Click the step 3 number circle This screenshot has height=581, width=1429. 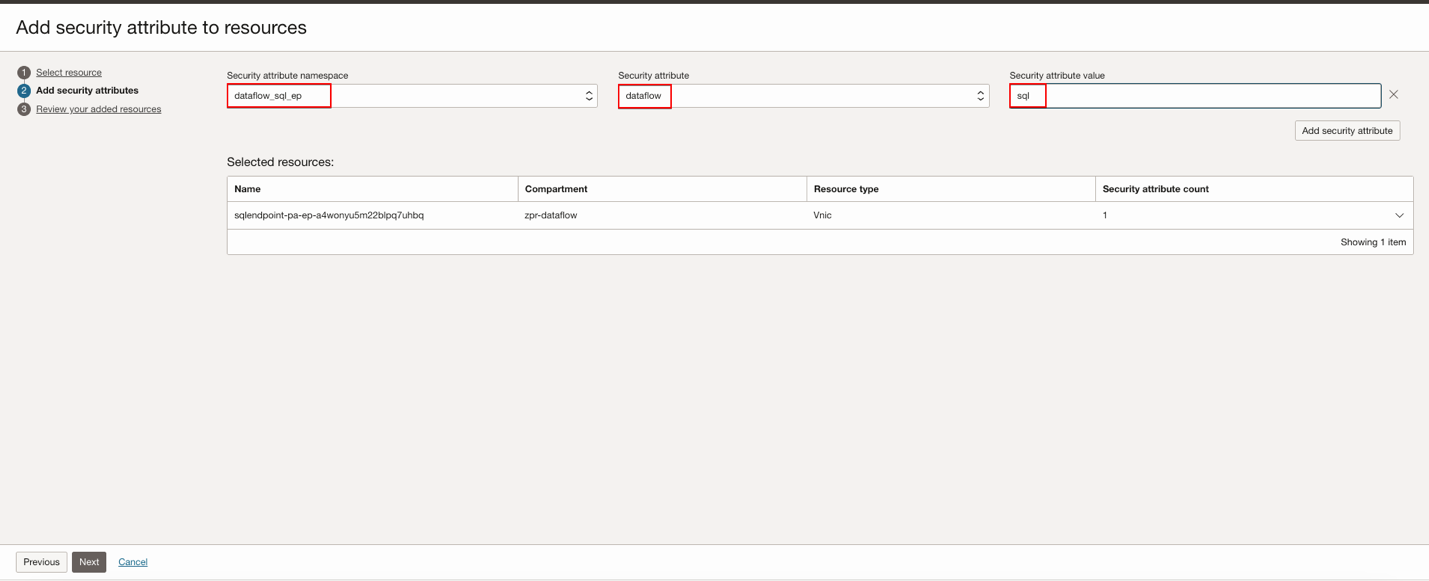pyautogui.click(x=24, y=109)
